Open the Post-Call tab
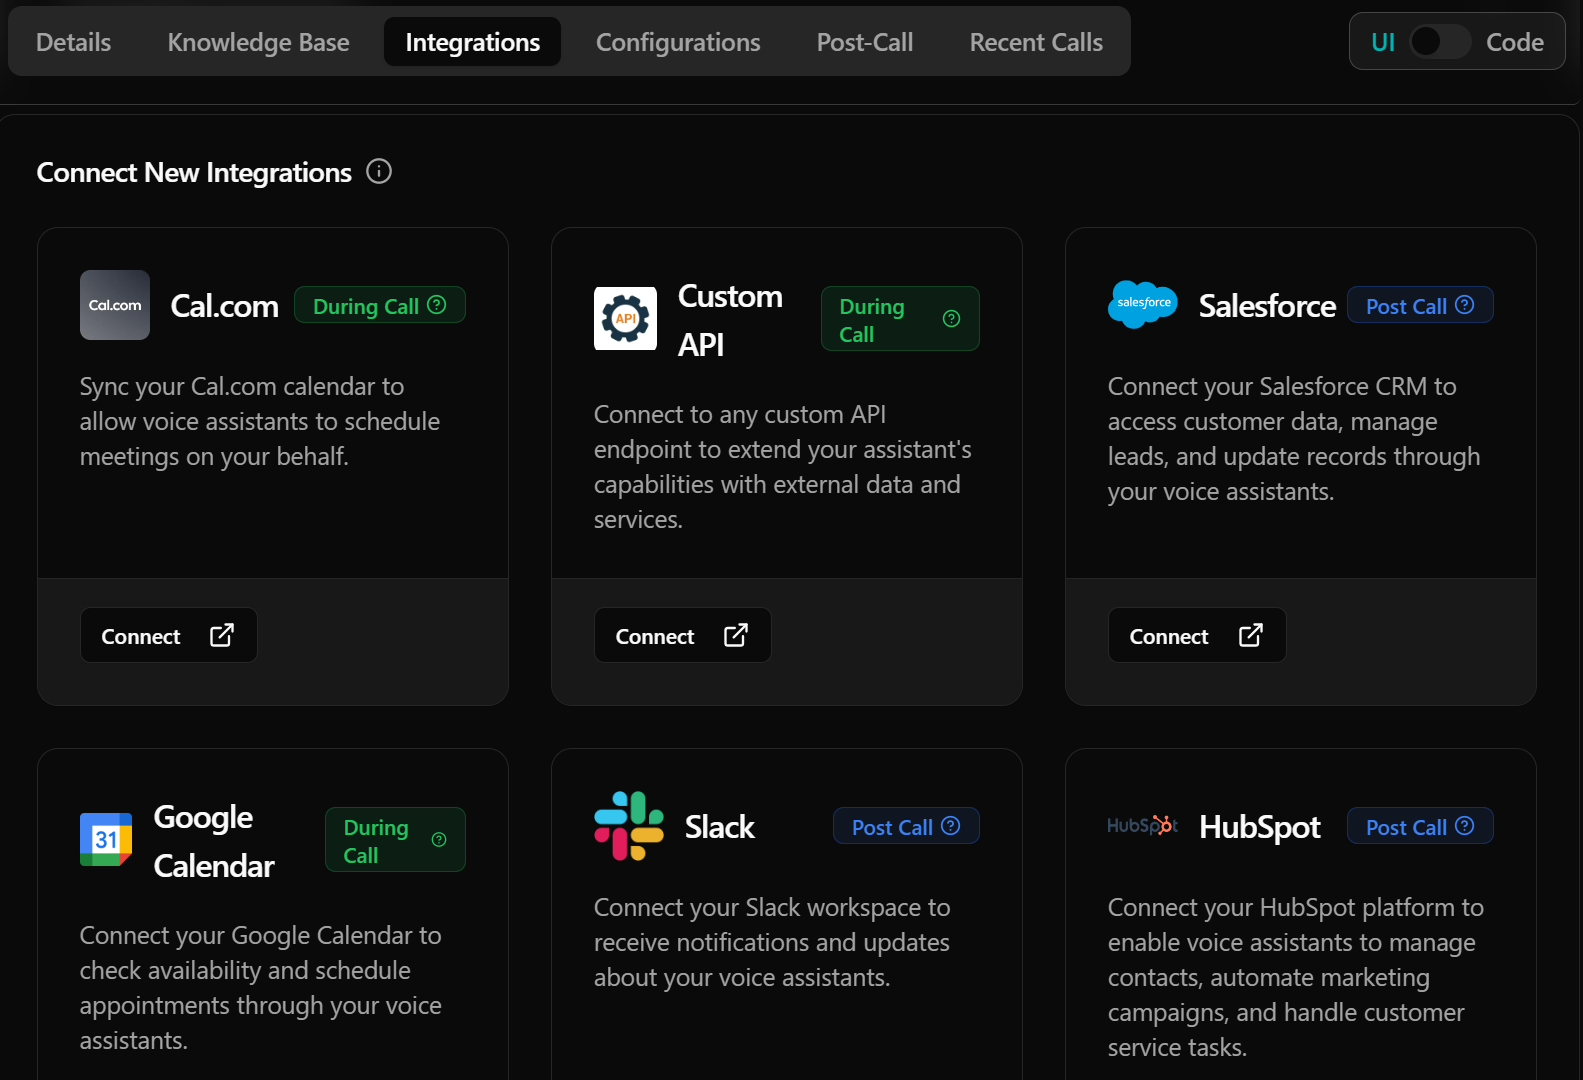 [x=865, y=42]
